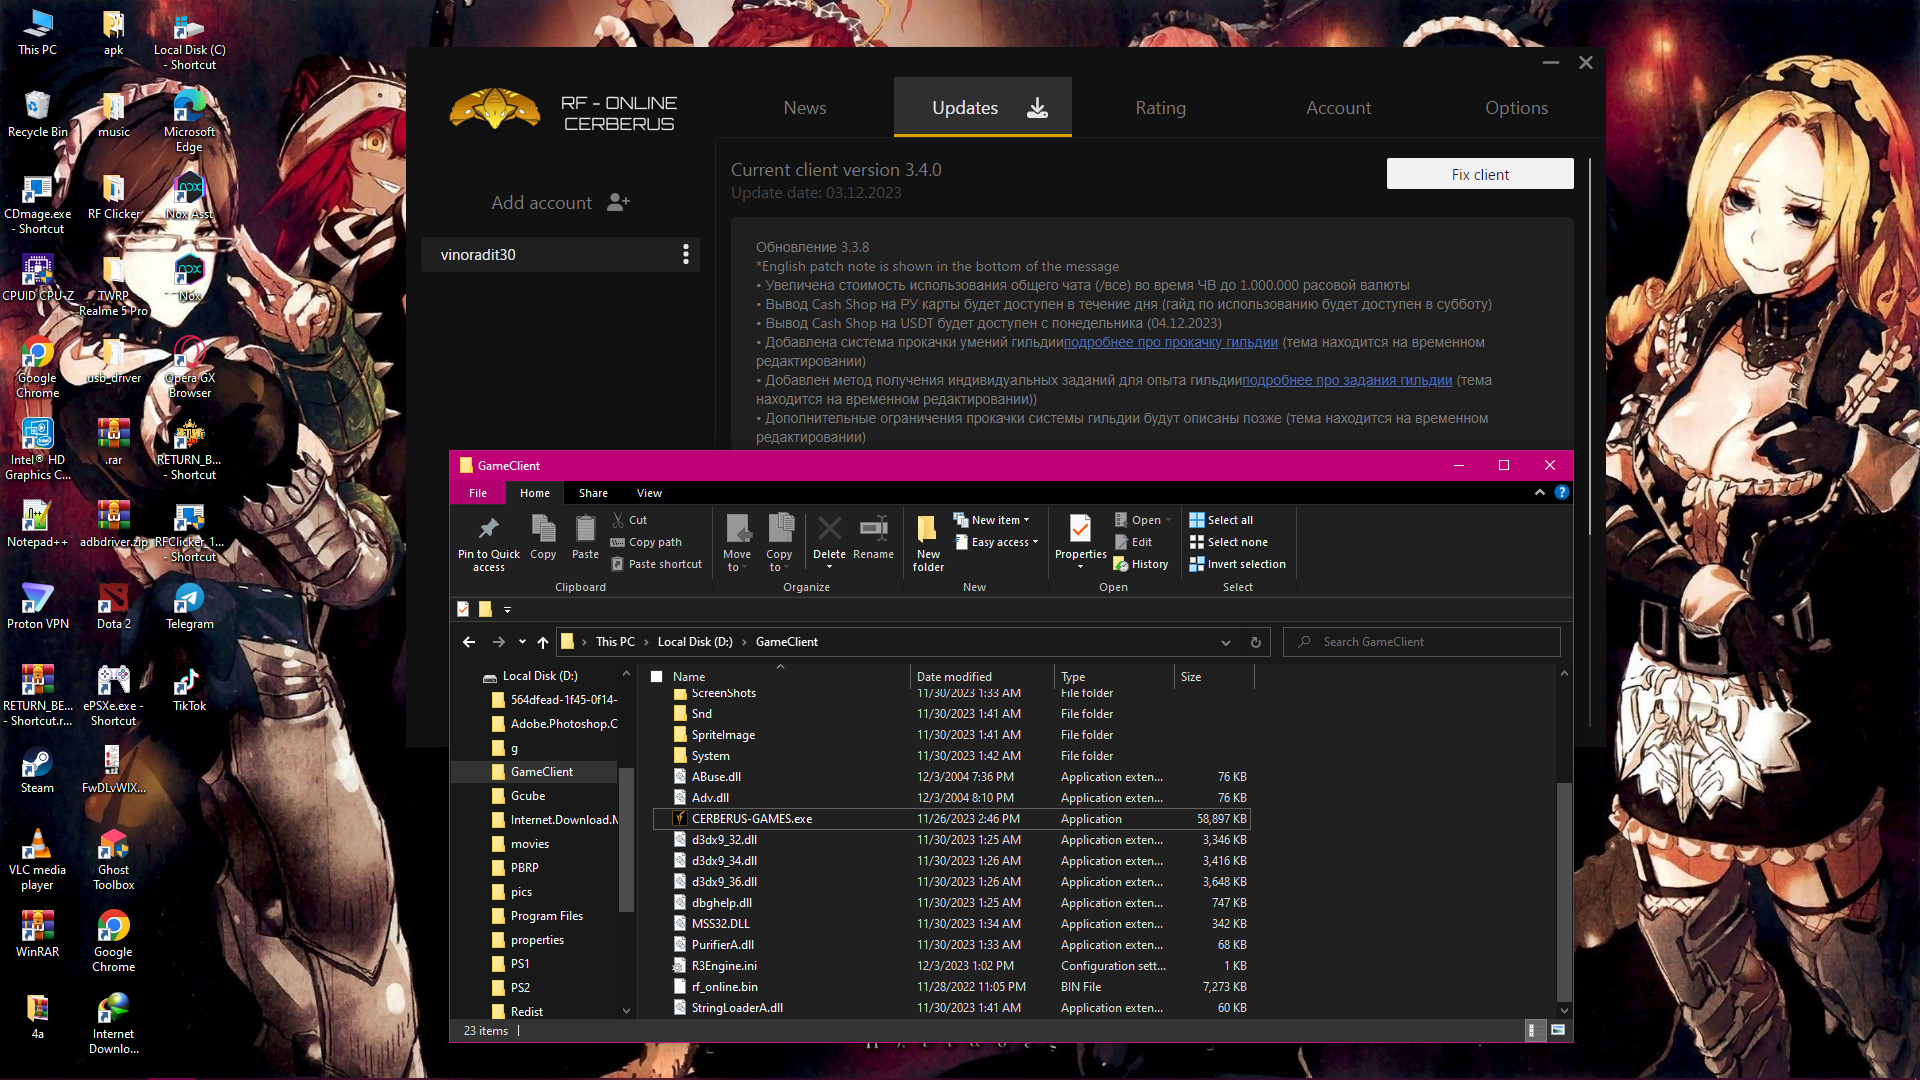Open Proton VPN desktop icon
Screen dimensions: 1920x1080
pos(38,607)
